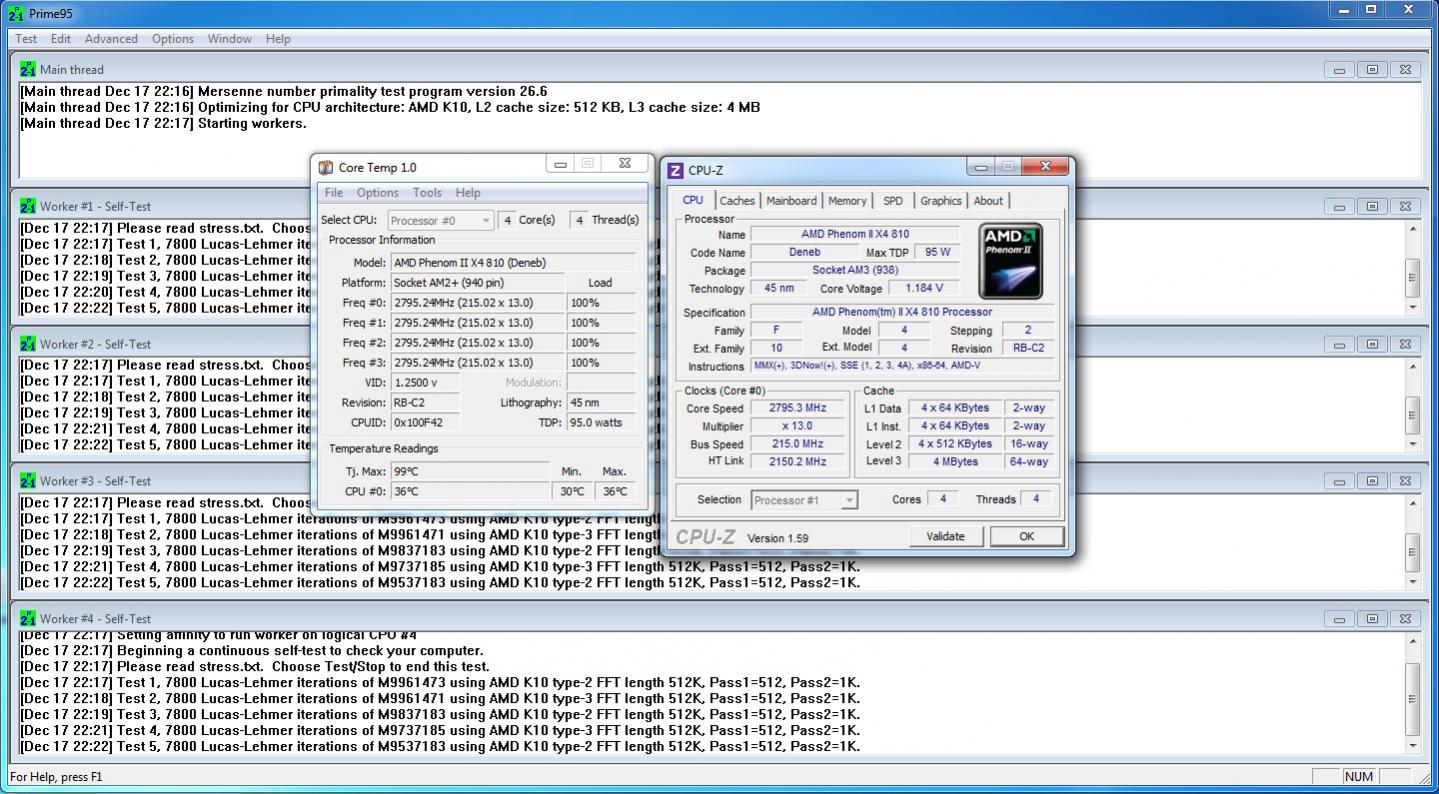
Task: Click the CPUID 0x100F42 field
Action: 425,422
